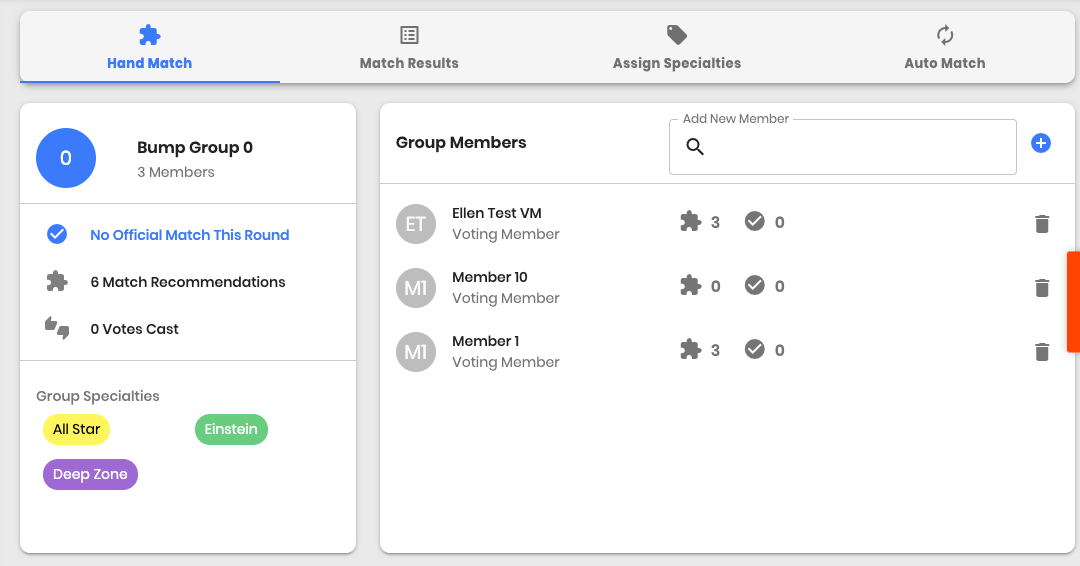Image resolution: width=1080 pixels, height=566 pixels.
Task: Click the No Official Match check icon
Action: click(x=57, y=234)
